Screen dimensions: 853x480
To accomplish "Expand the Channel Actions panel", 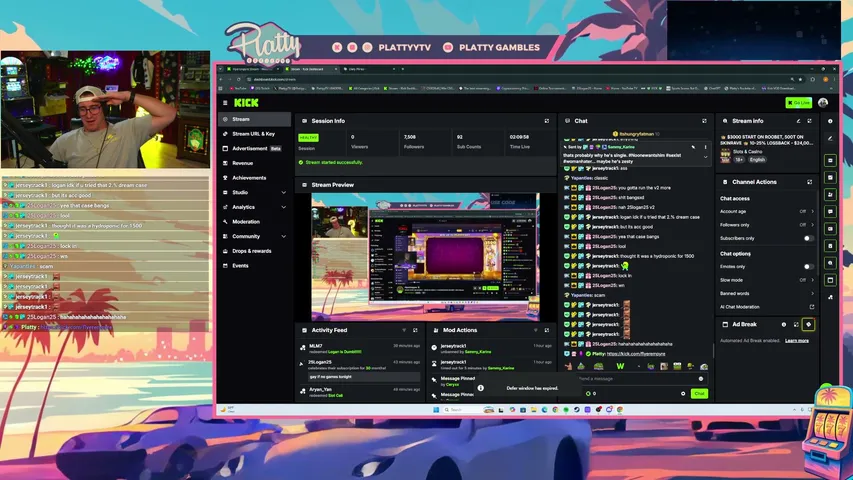I will [809, 182].
